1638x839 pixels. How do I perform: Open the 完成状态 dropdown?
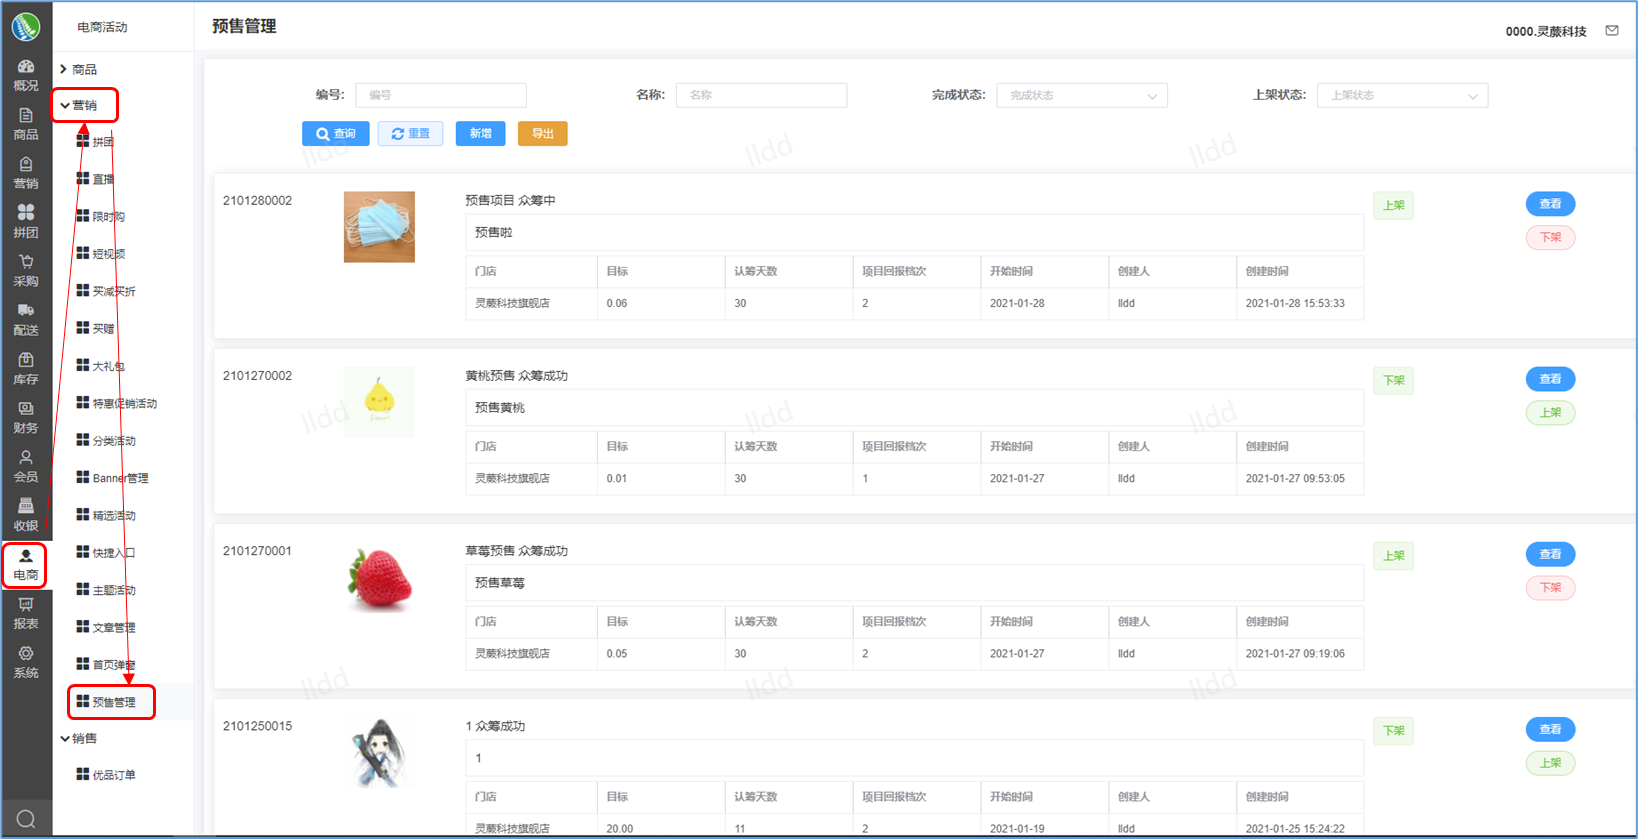pyautogui.click(x=1081, y=95)
